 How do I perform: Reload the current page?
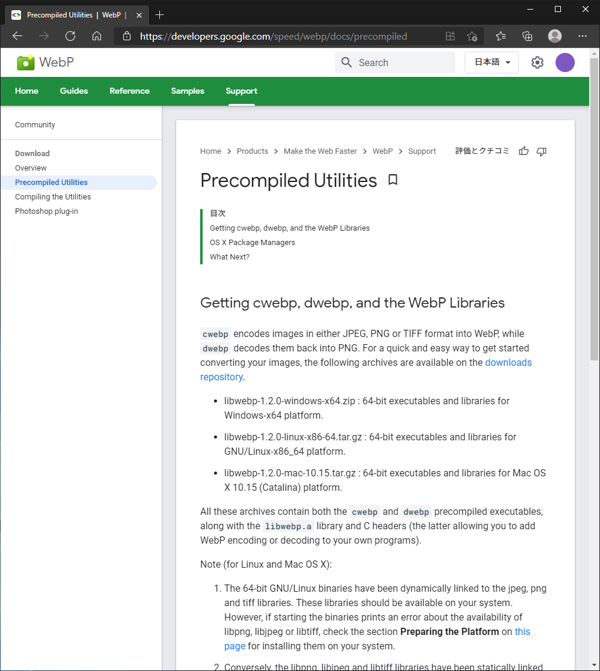(70, 36)
